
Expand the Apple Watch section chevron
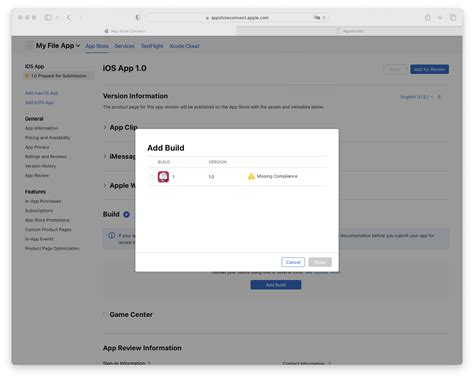tap(105, 185)
